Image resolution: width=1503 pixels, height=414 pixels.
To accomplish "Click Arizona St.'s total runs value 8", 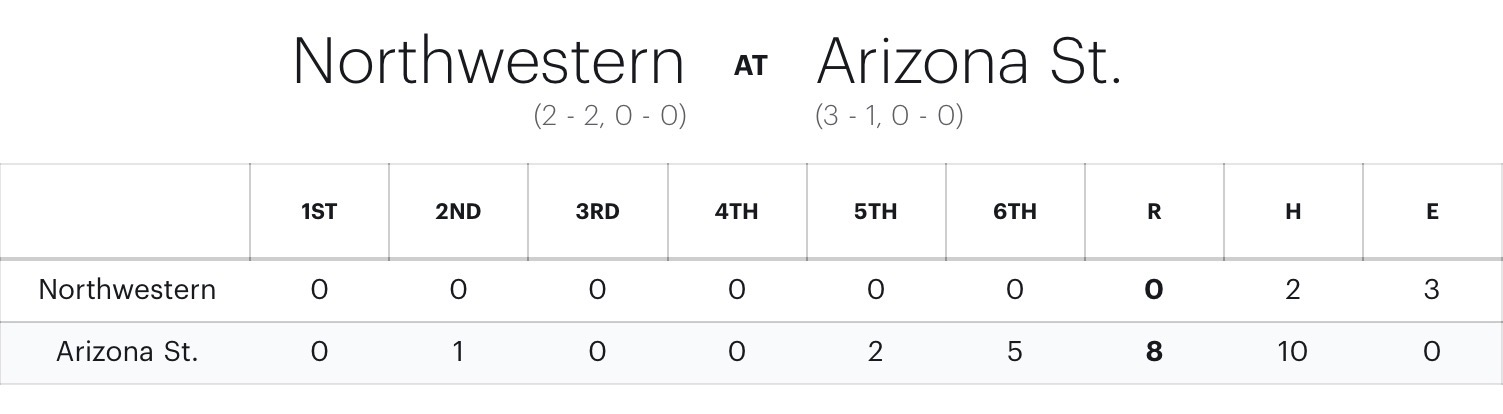I will [1154, 352].
